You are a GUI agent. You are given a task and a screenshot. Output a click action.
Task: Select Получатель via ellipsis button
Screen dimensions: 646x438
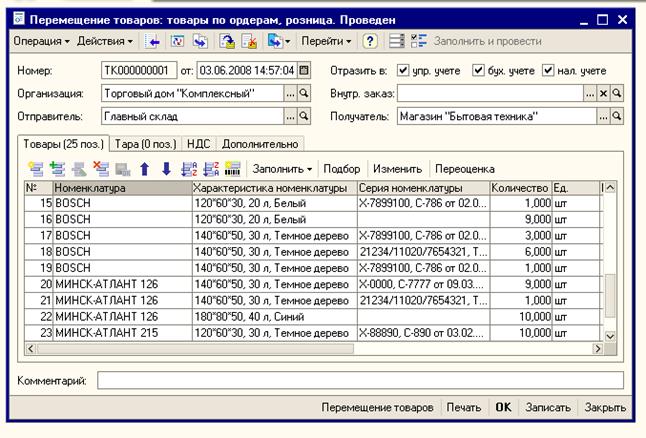(604, 116)
